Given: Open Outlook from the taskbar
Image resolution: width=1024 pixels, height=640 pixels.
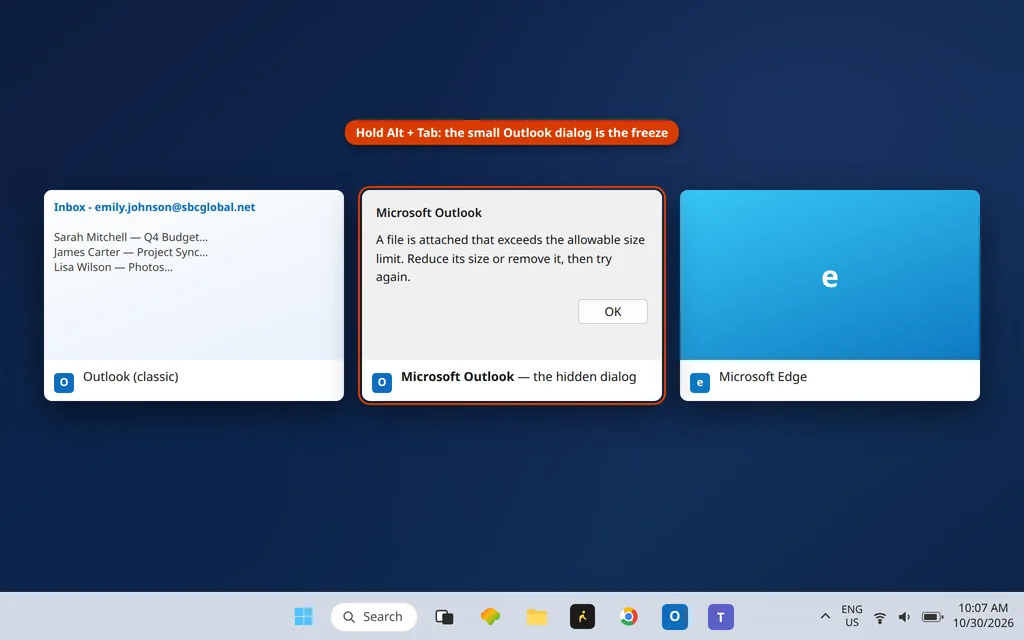Looking at the screenshot, I should tap(675, 616).
